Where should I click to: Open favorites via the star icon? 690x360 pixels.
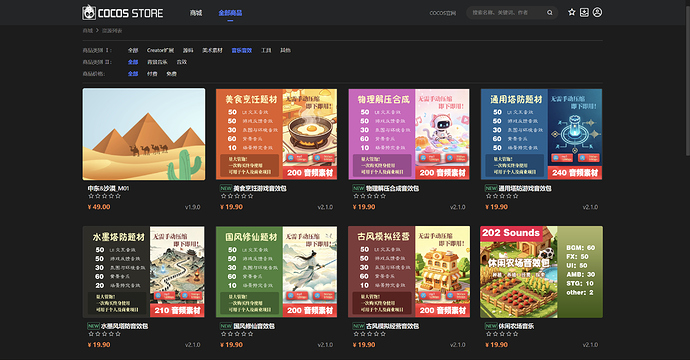(x=572, y=12)
